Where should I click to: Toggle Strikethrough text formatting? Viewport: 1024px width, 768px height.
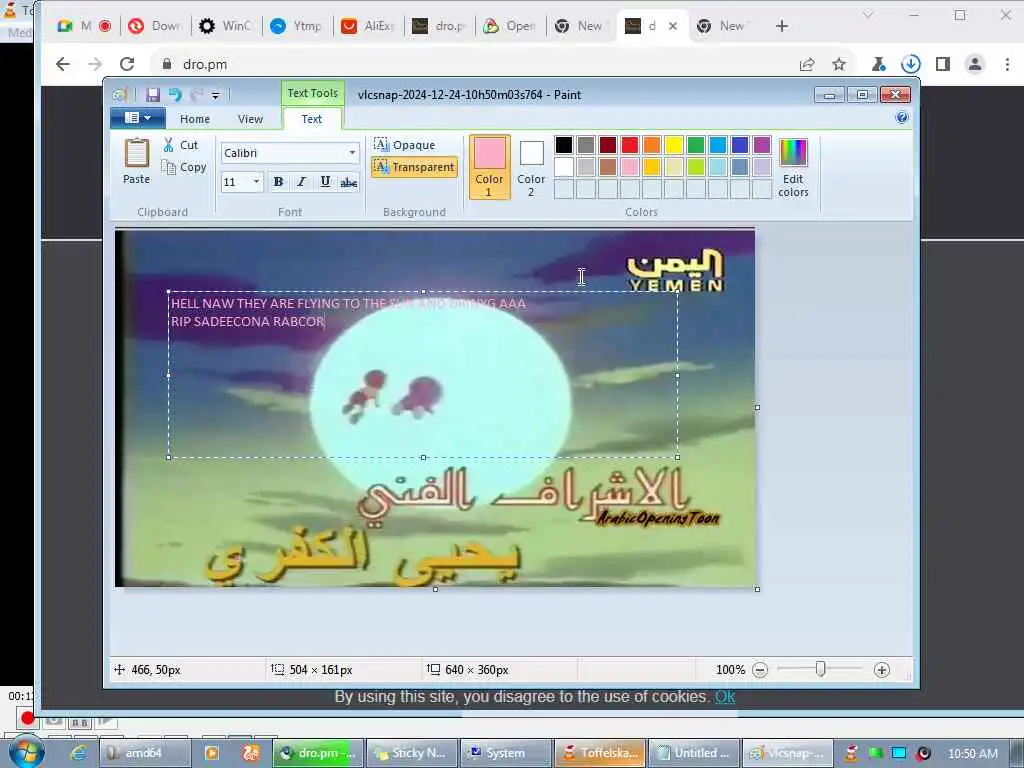point(349,183)
